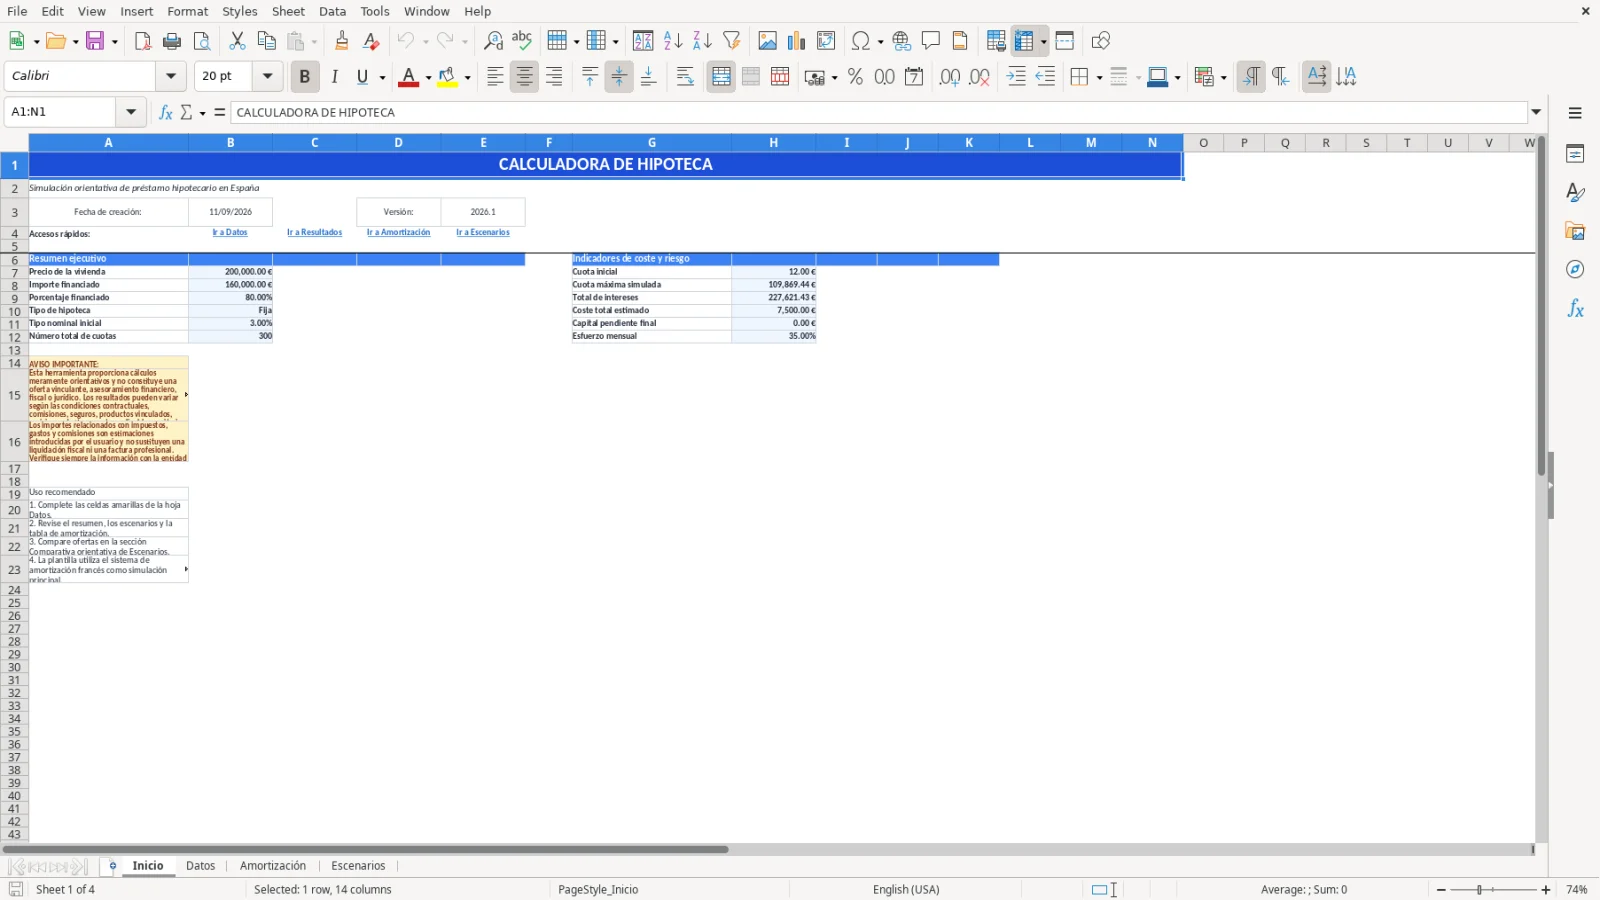Click the Cut scissors icon

(237, 41)
